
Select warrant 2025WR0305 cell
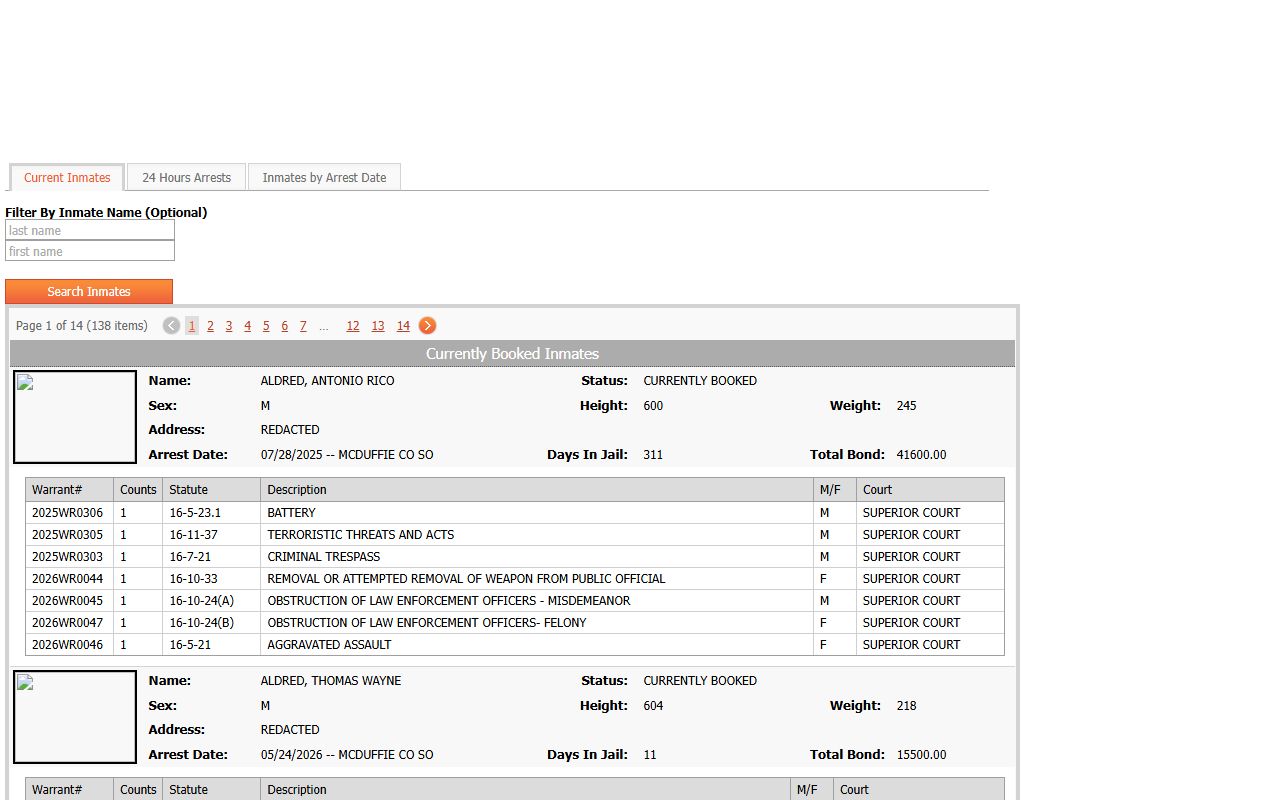pyautogui.click(x=69, y=535)
